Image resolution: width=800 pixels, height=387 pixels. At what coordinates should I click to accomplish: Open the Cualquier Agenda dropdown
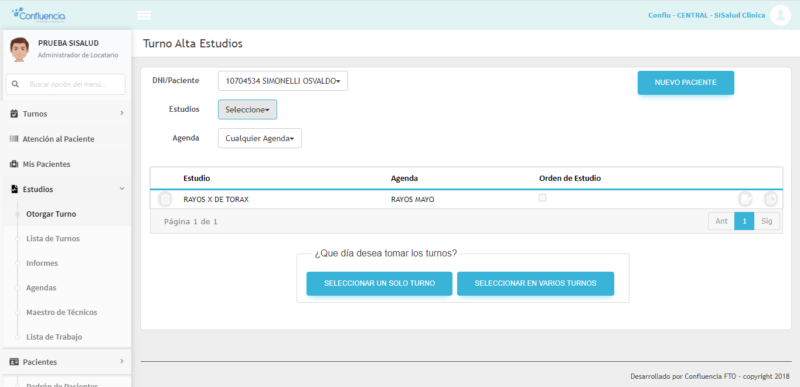click(260, 138)
